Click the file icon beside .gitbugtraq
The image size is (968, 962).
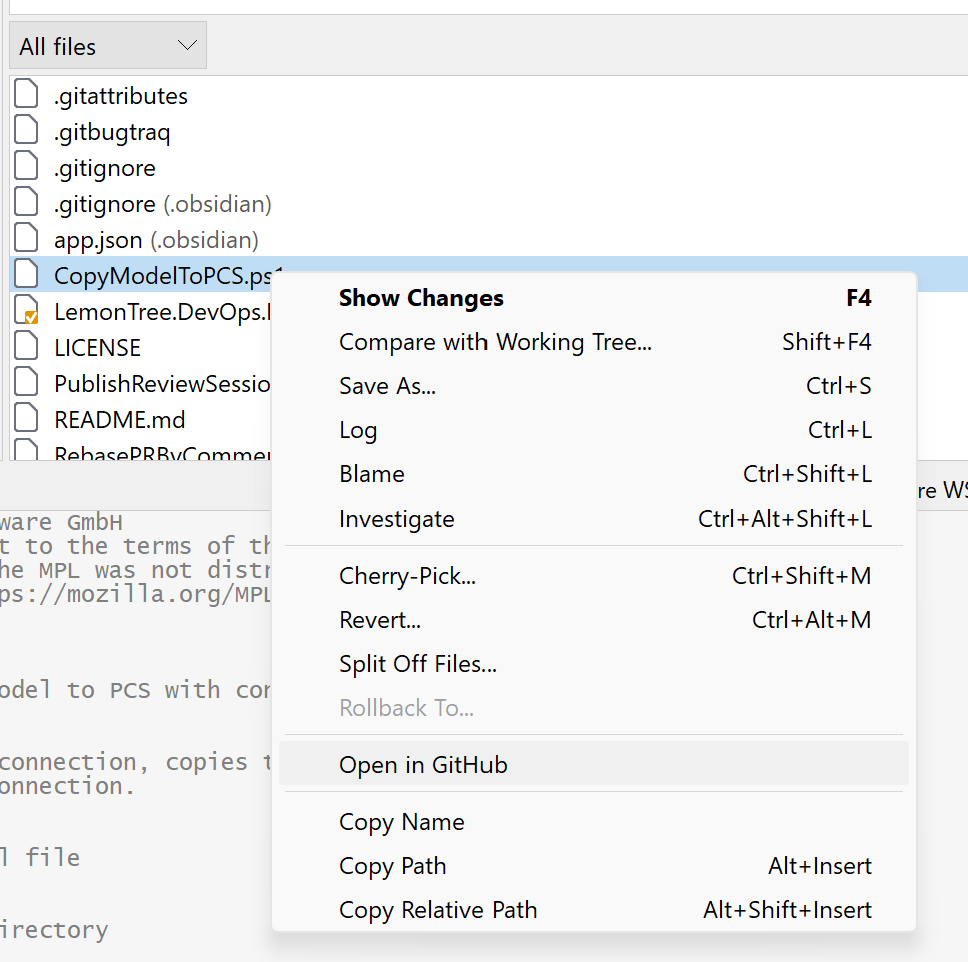pos(27,132)
